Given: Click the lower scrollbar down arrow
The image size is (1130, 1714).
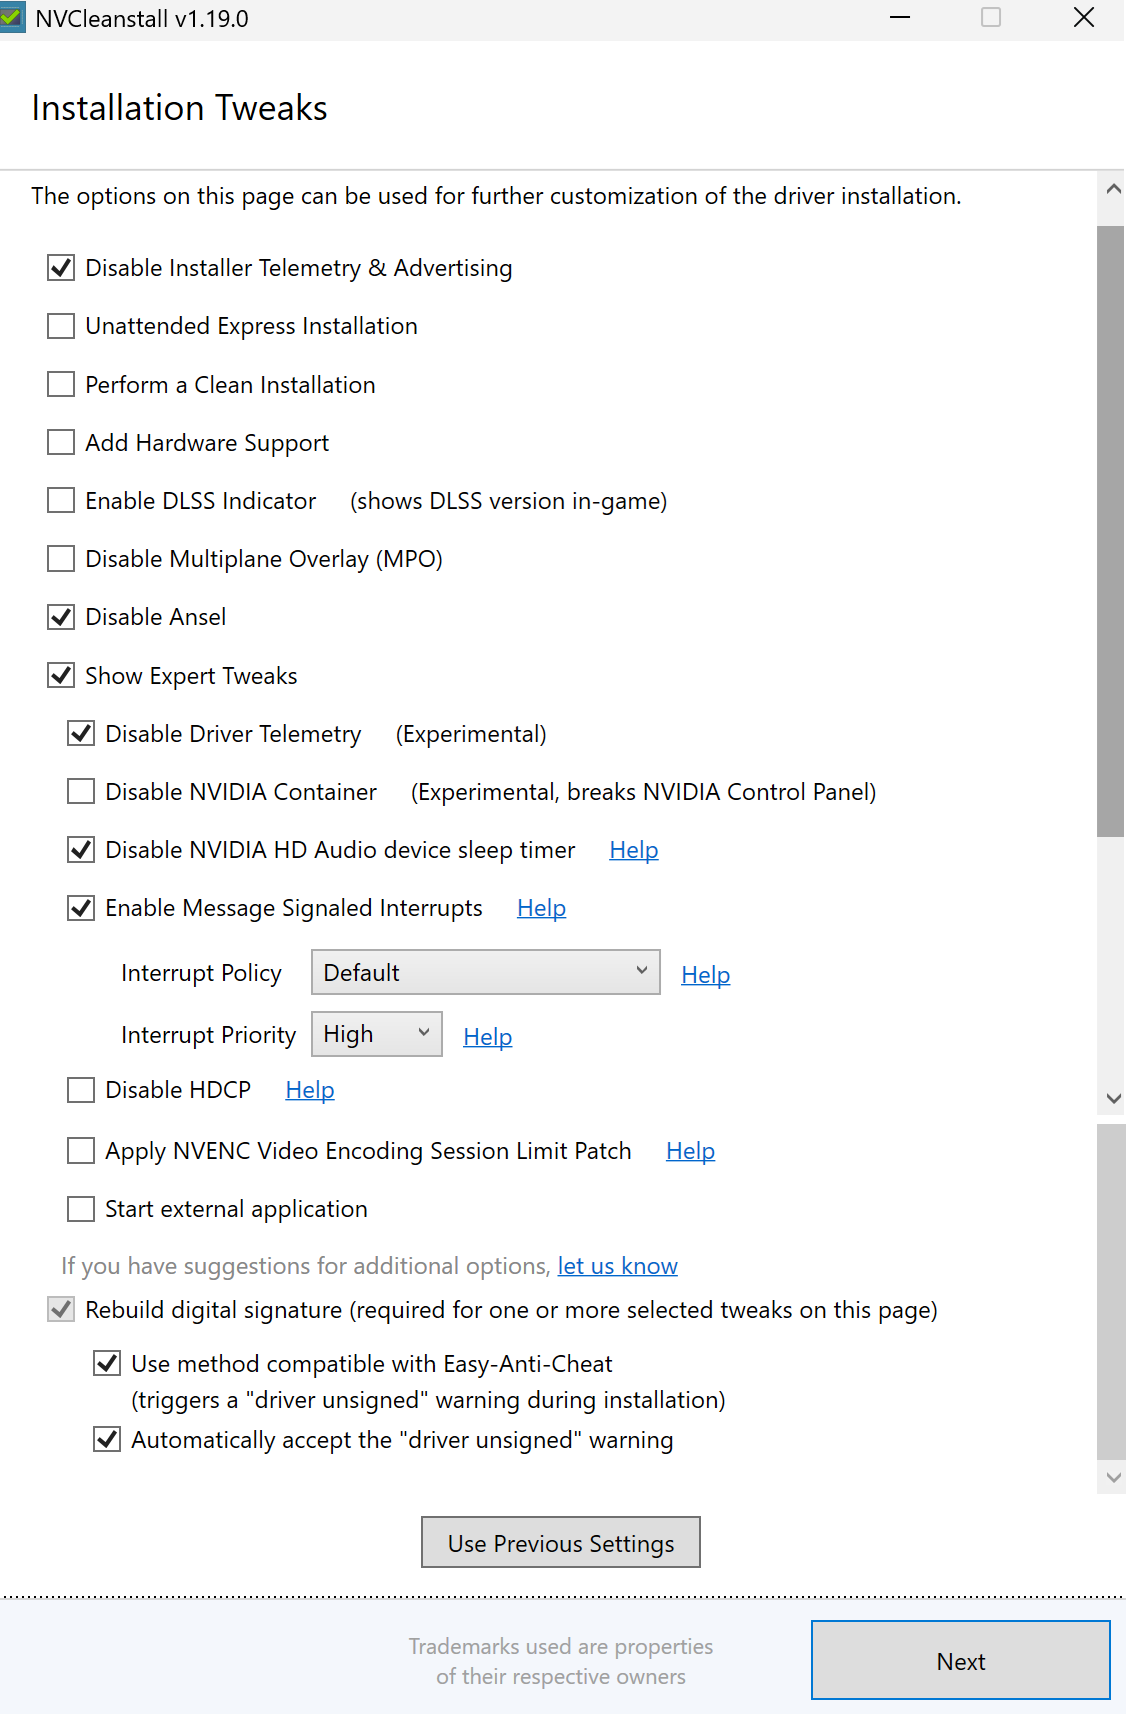Looking at the screenshot, I should point(1113,1477).
